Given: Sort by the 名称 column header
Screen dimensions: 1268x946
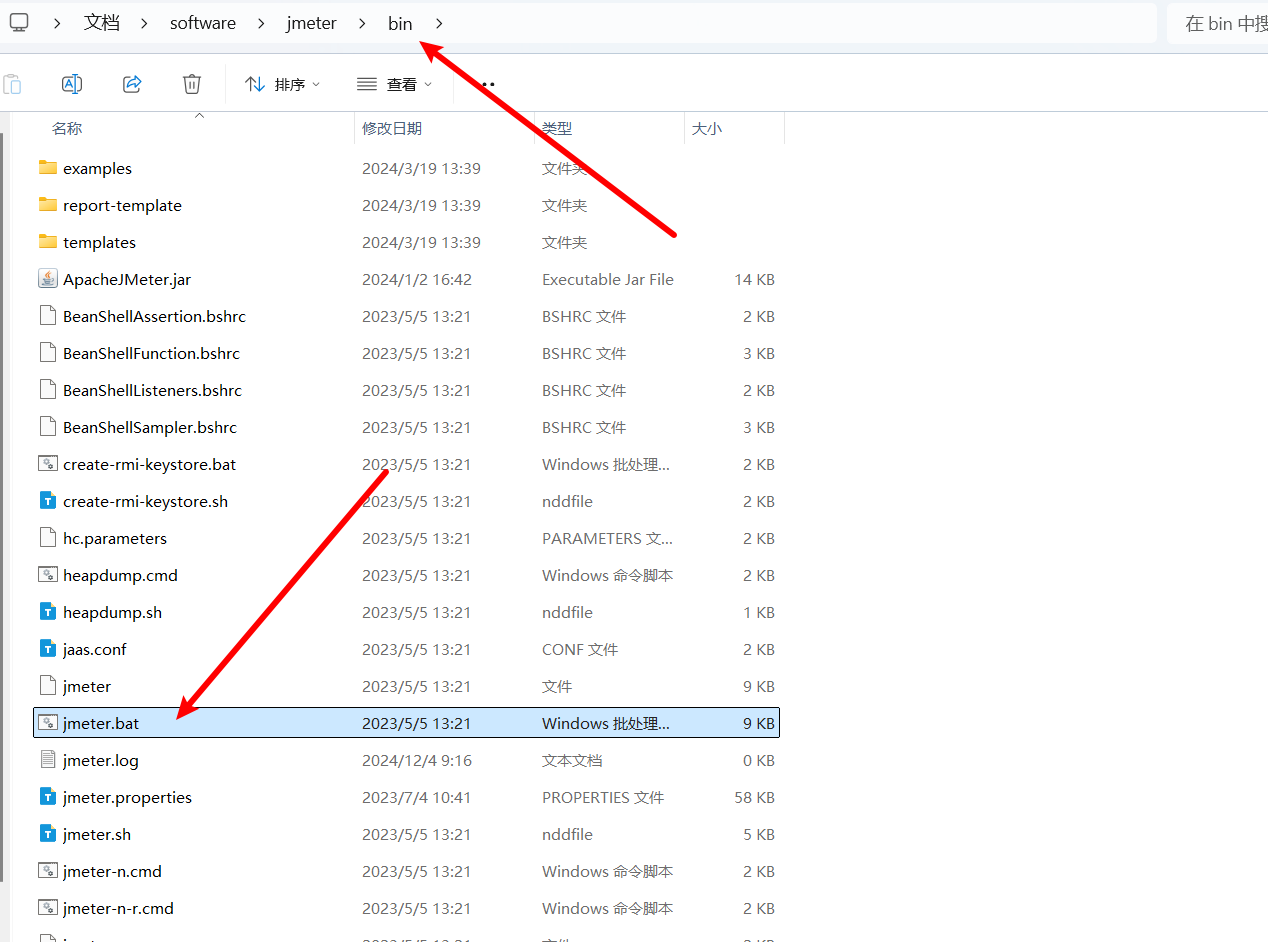Looking at the screenshot, I should coord(67,128).
